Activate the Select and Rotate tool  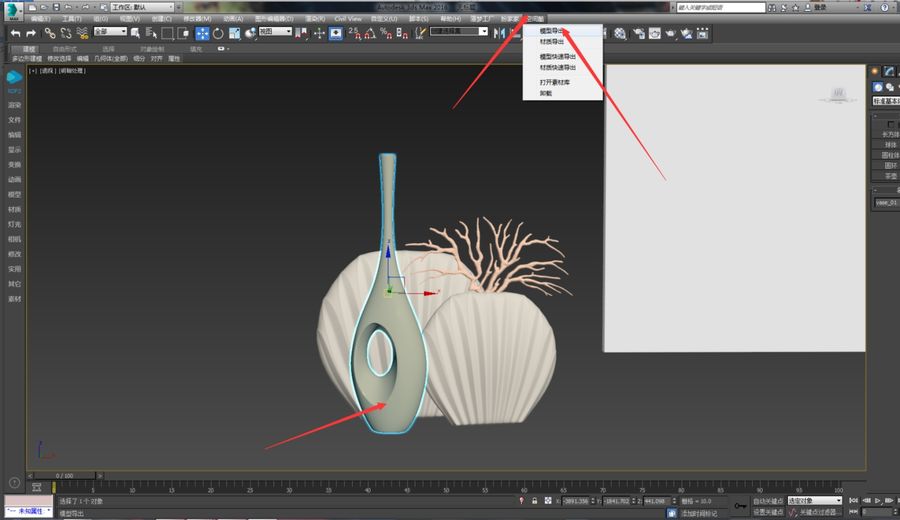pos(218,33)
